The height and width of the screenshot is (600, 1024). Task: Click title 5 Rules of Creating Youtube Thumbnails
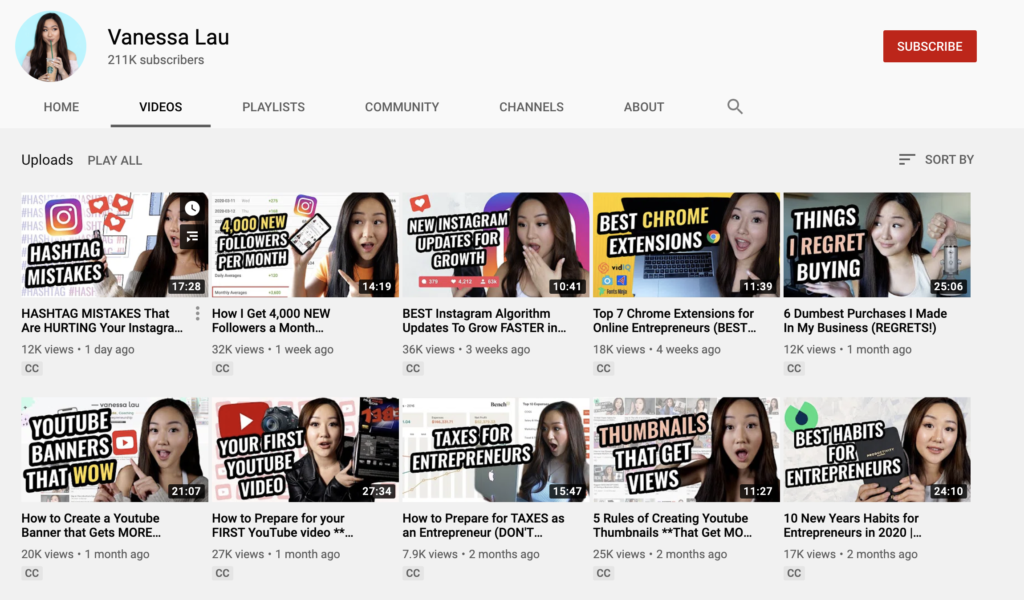[673, 526]
